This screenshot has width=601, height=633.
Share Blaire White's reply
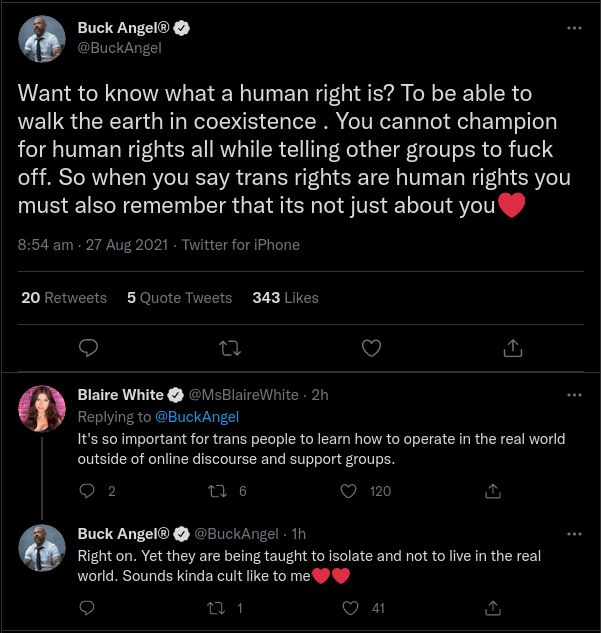pos(493,491)
